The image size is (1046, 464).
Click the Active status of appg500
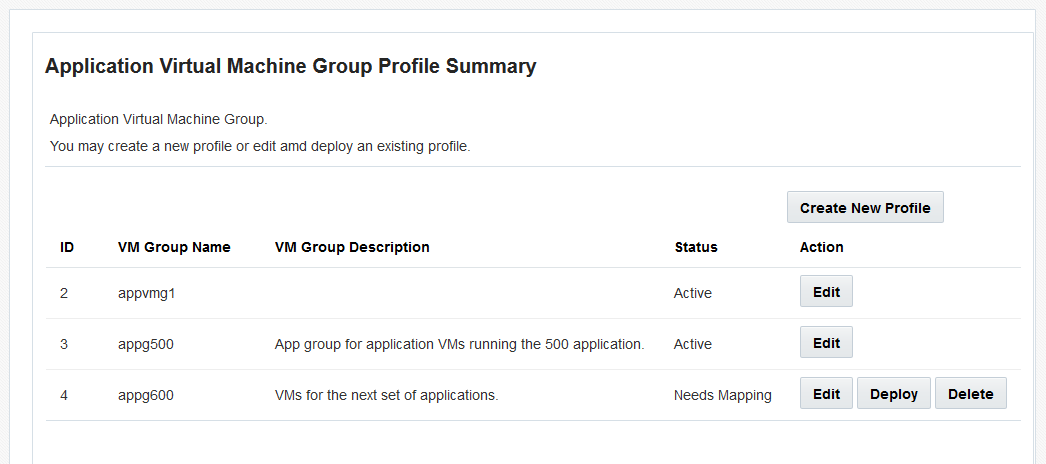(x=693, y=344)
